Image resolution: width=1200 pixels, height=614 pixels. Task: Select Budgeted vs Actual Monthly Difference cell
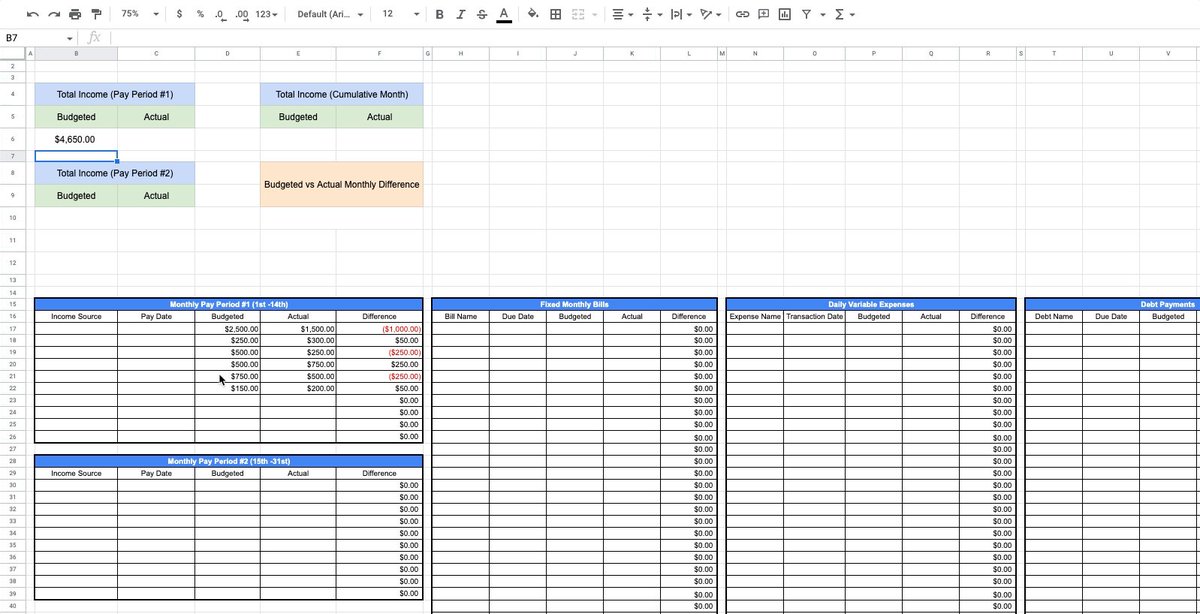click(x=342, y=184)
